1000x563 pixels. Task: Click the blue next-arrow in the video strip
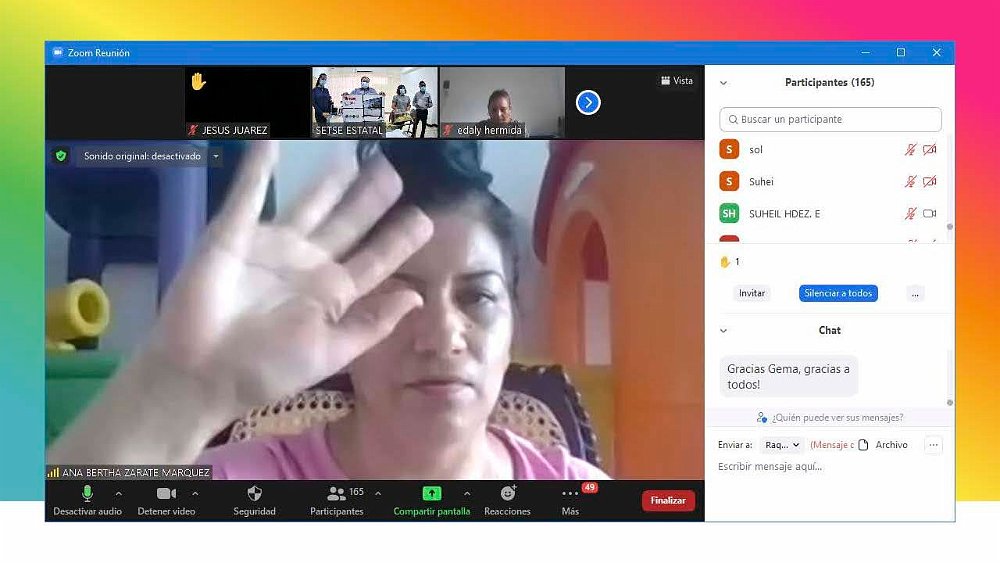coord(588,102)
